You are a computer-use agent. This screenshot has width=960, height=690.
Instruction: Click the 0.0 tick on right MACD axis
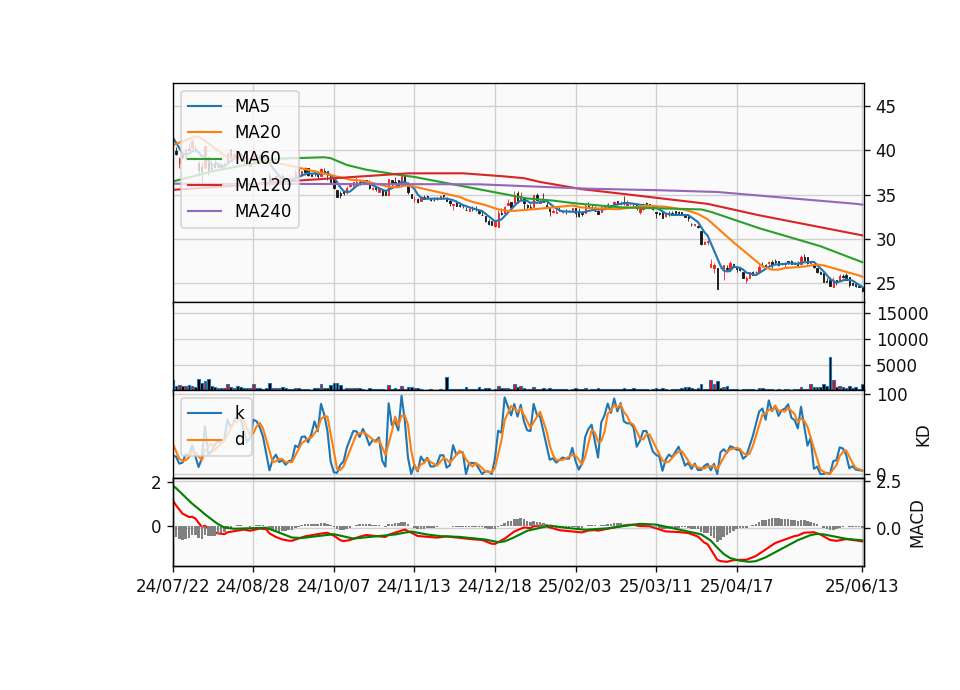[888, 528]
